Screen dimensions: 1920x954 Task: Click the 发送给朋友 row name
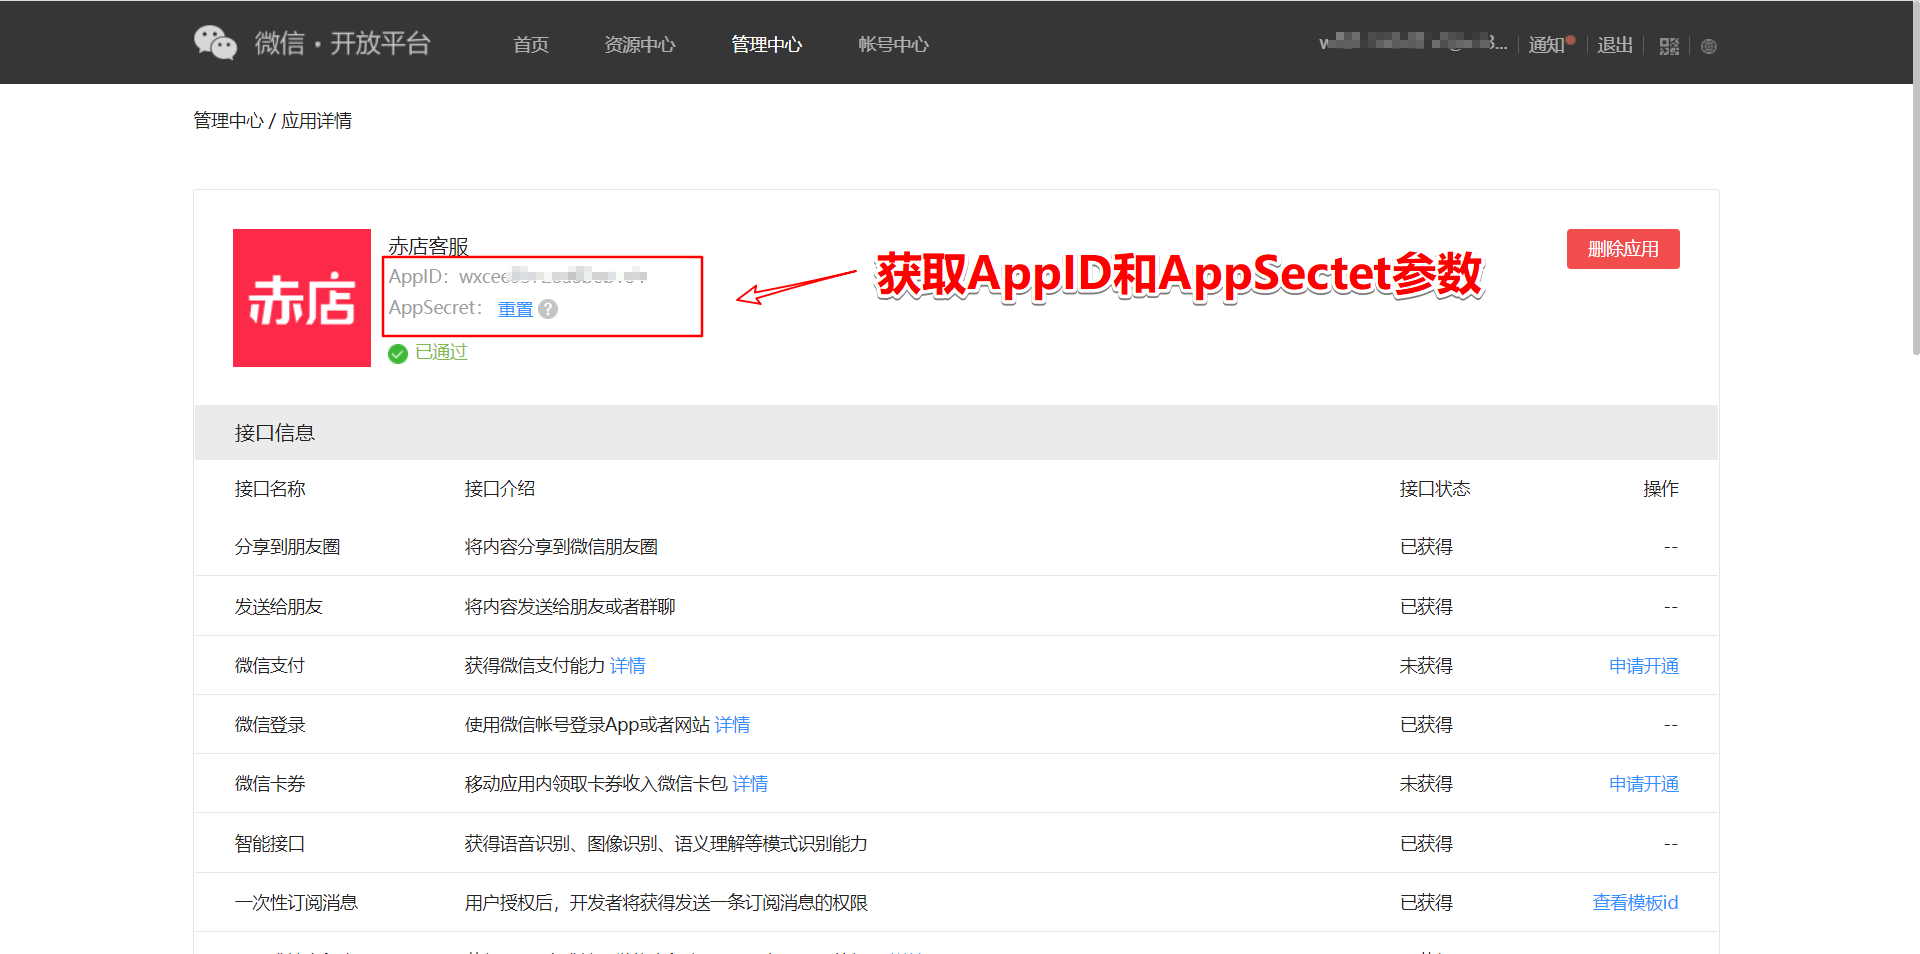(279, 607)
